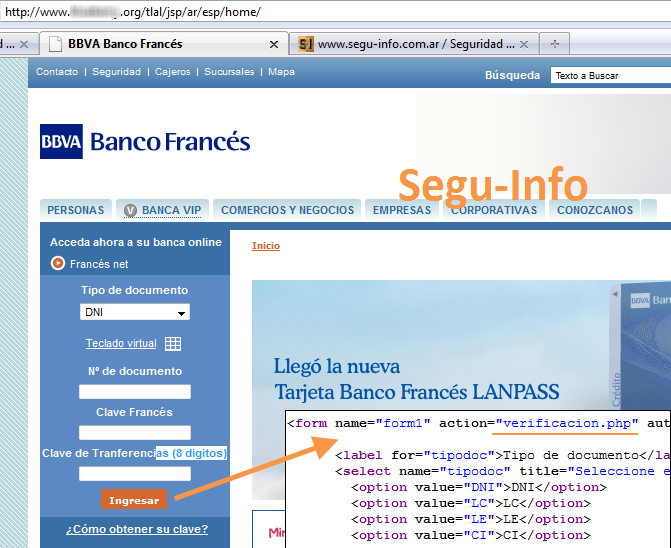Click the Texto a Buscar search field
The image size is (671, 548).
[x=611, y=75]
